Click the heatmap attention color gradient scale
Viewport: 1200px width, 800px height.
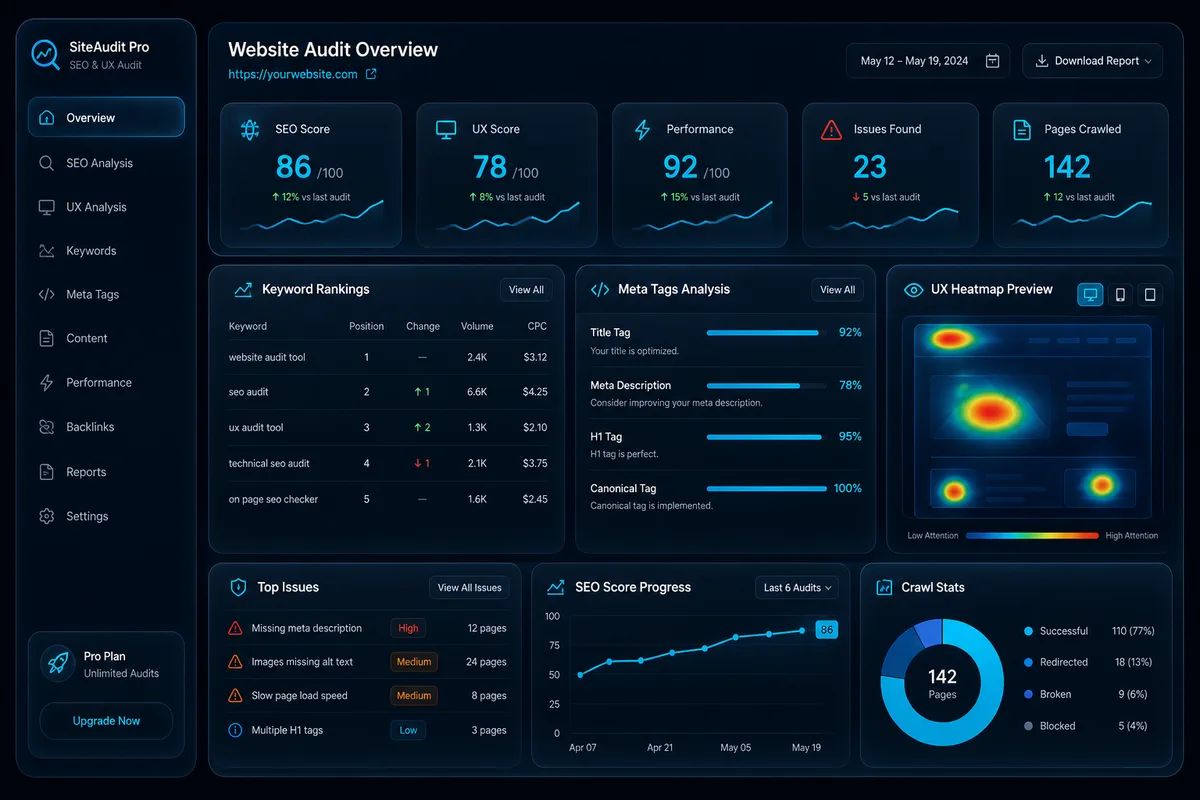(x=1032, y=536)
